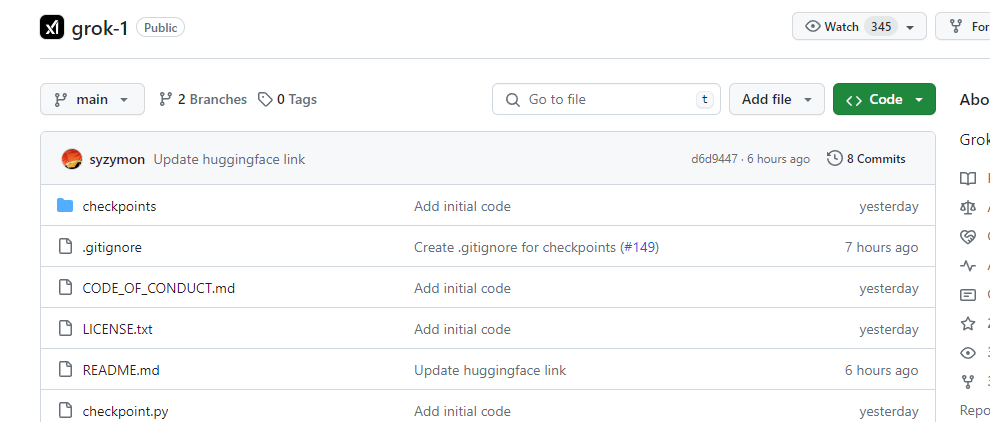Screen dimensions: 990x422
Task: Click the LICENSE.txt file icon
Action: click(x=65, y=329)
